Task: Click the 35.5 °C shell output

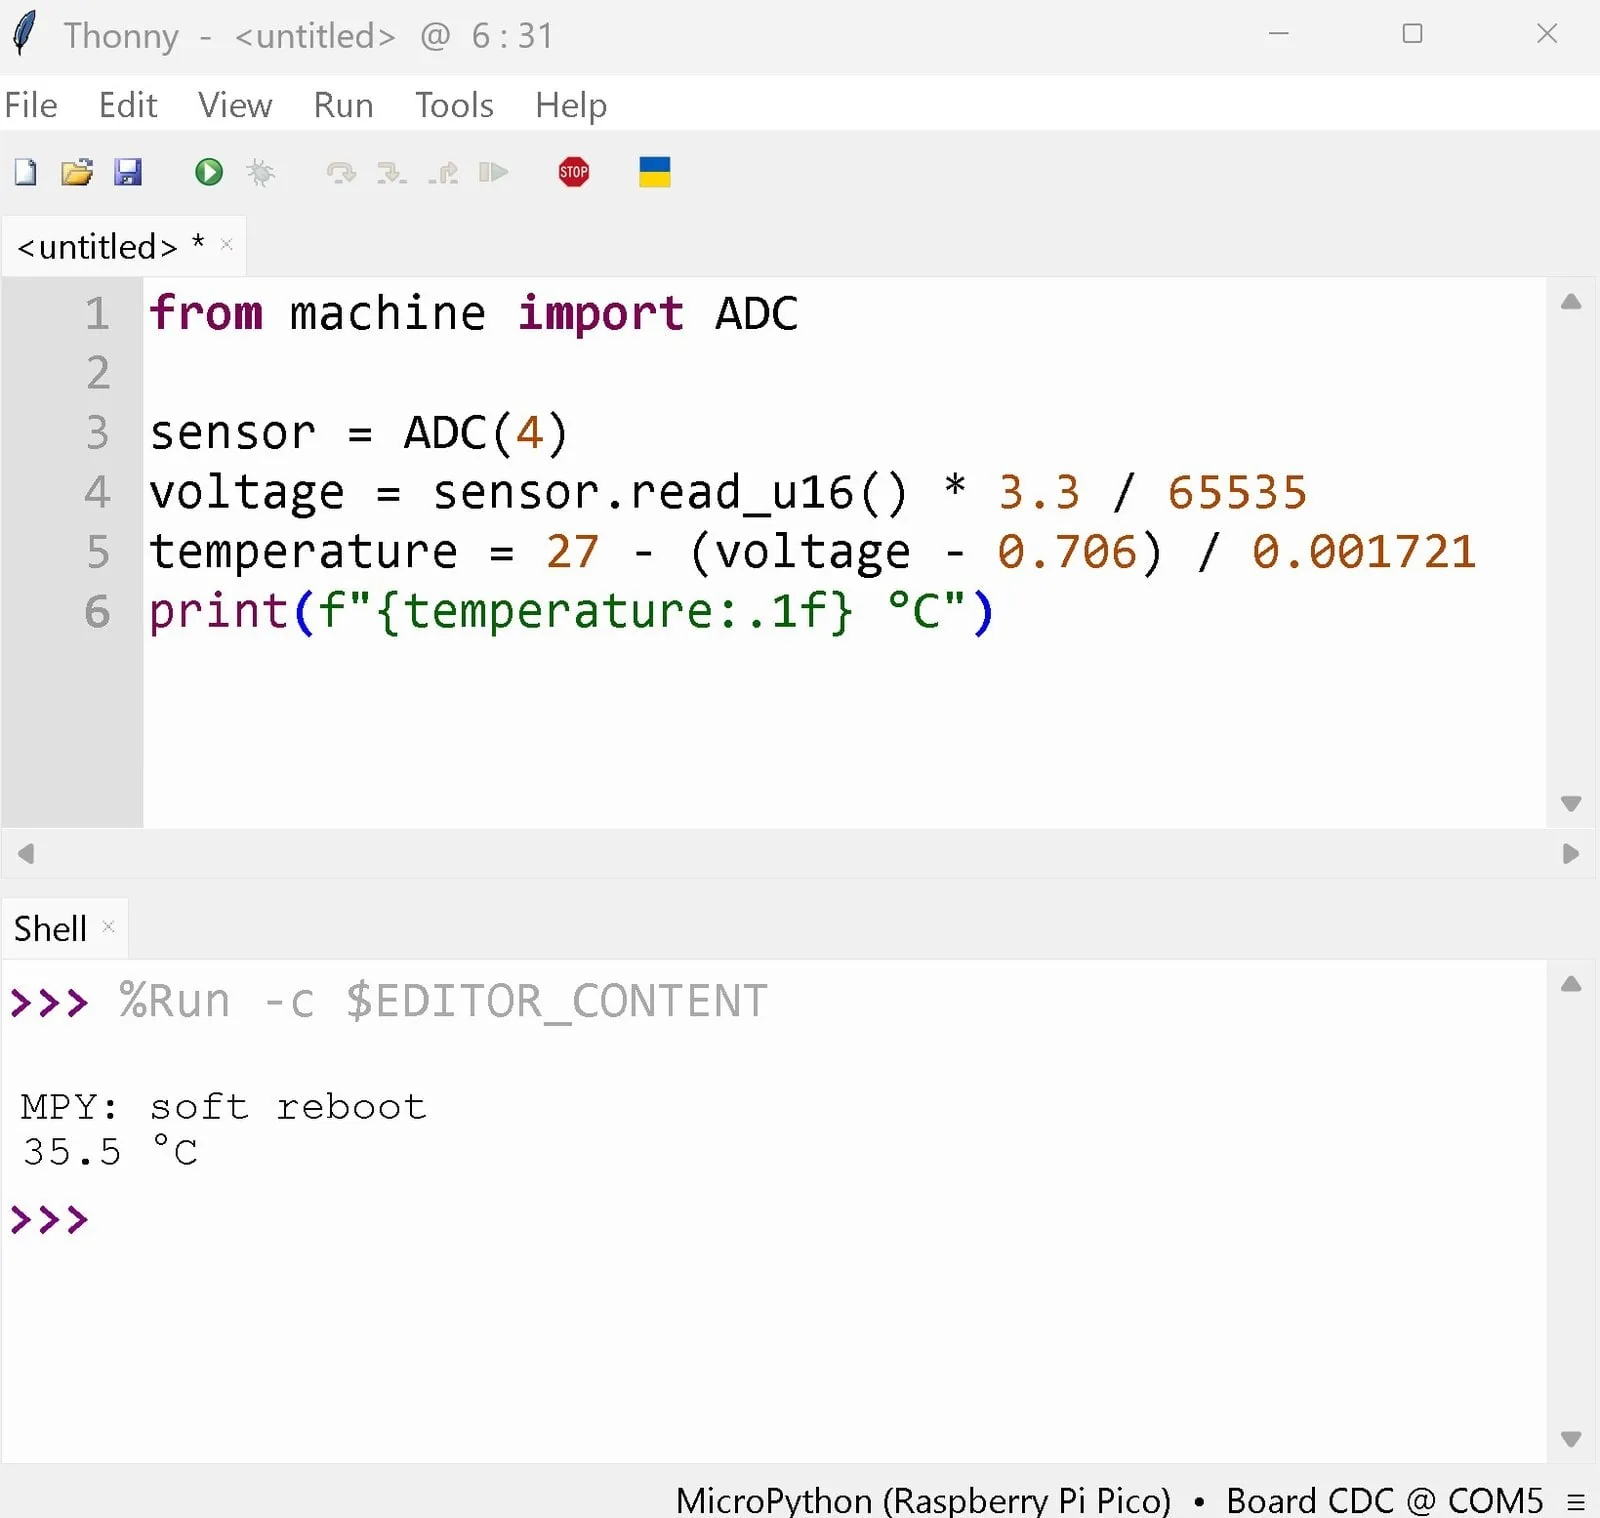Action: (x=110, y=1152)
